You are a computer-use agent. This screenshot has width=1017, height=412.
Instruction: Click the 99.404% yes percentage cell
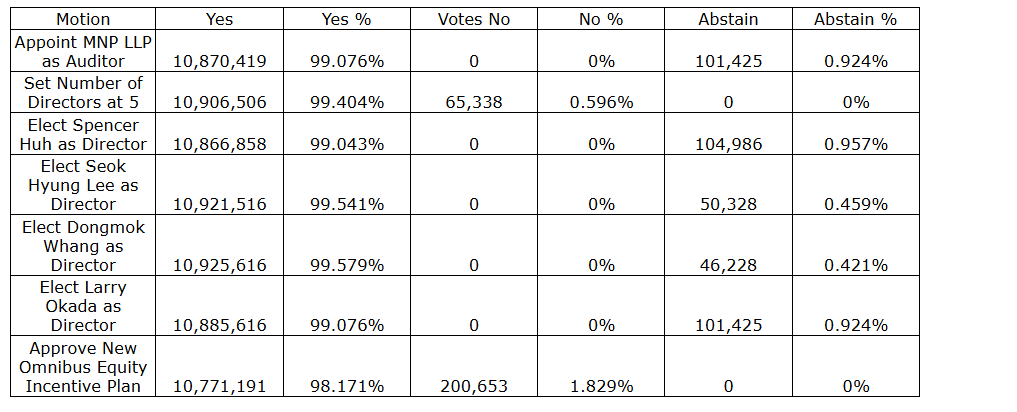pos(346,103)
